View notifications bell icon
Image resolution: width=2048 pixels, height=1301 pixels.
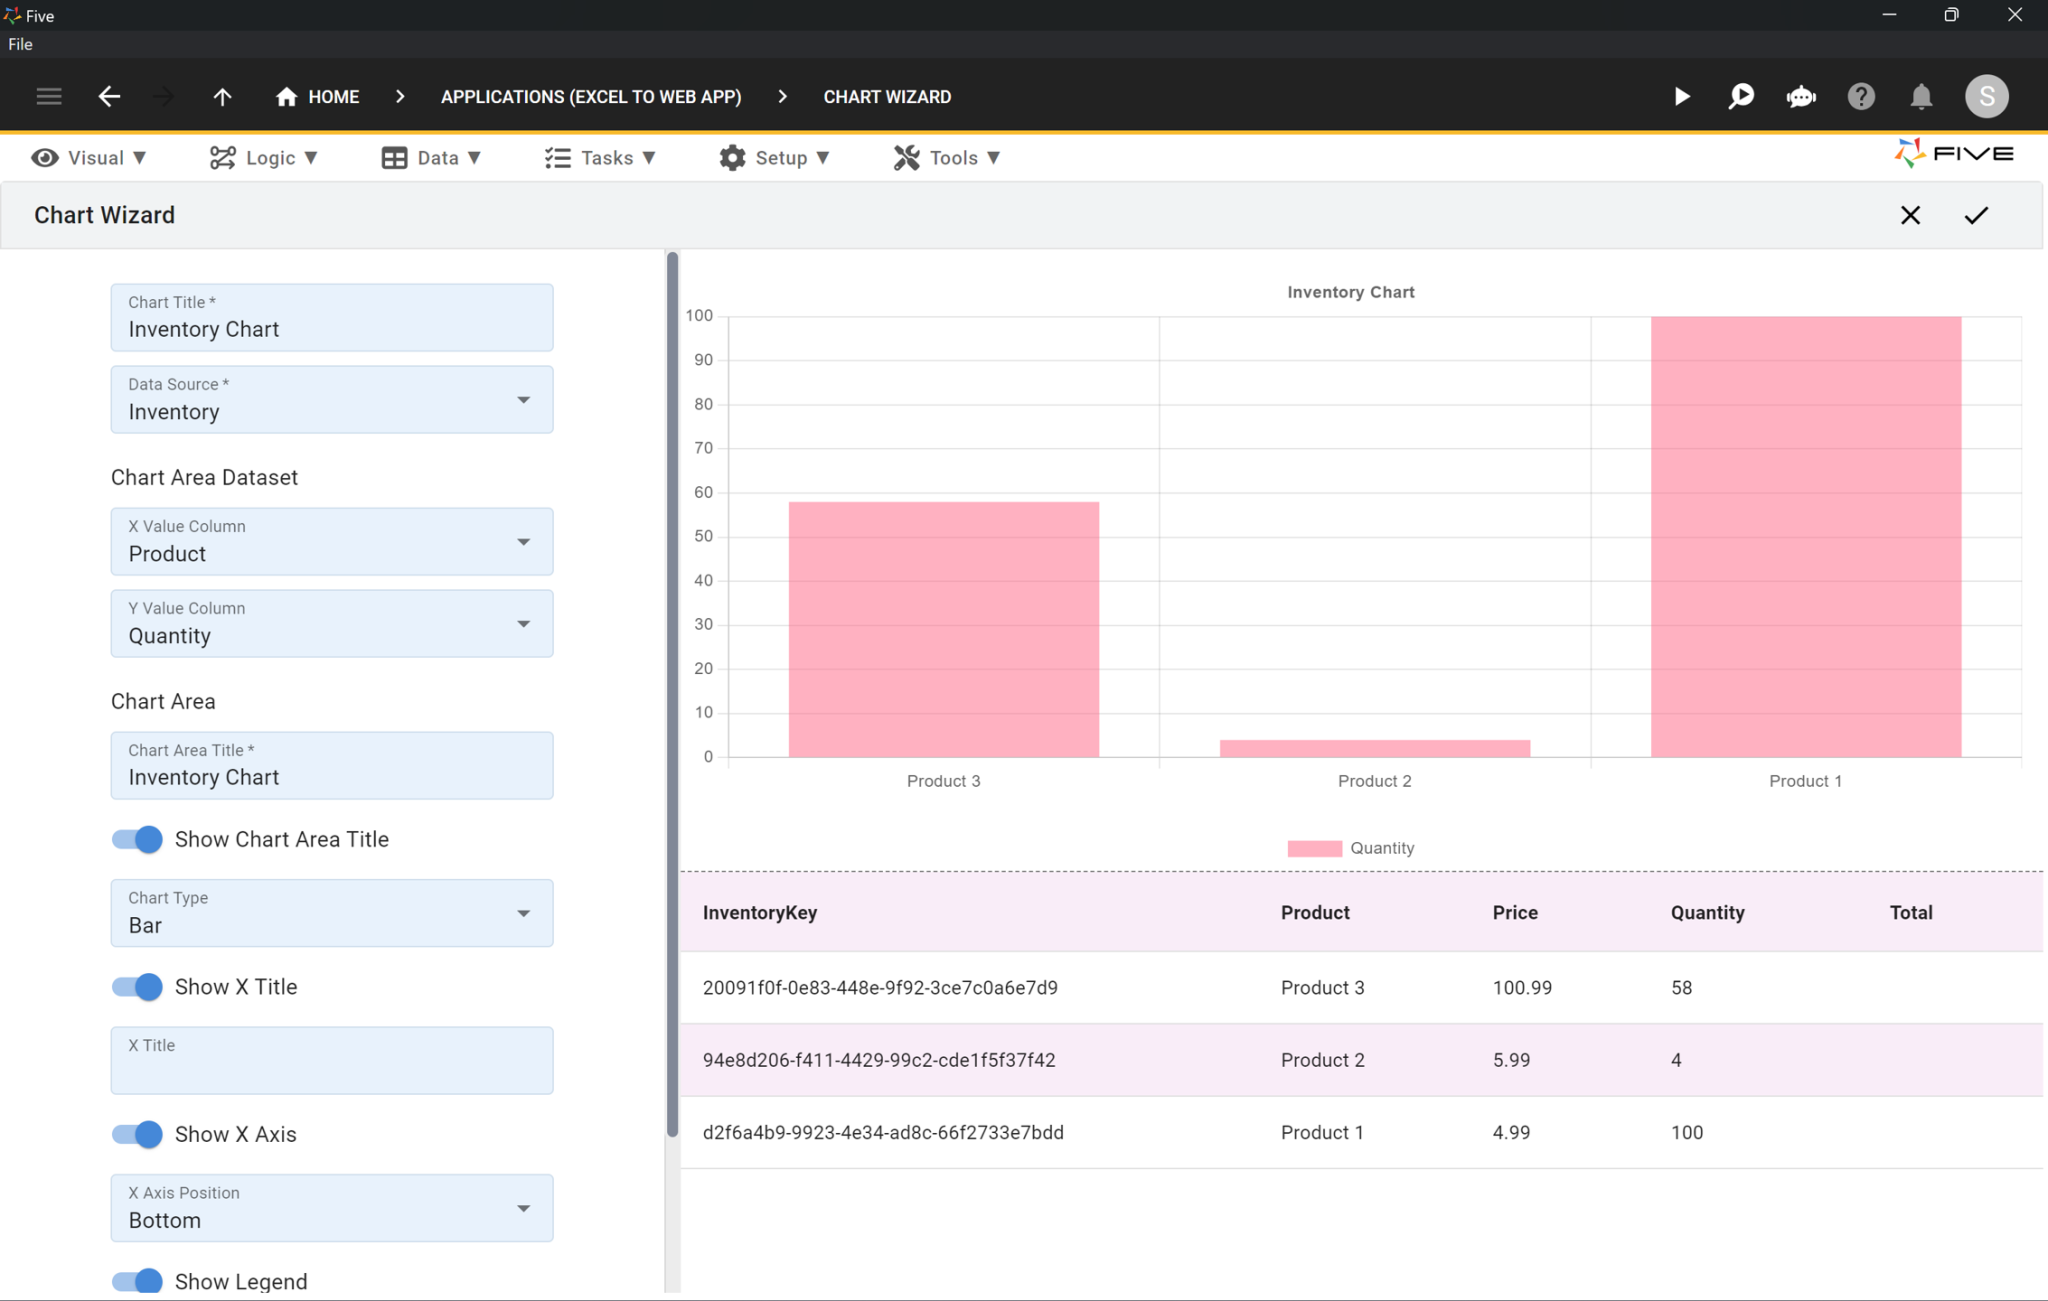click(1921, 96)
